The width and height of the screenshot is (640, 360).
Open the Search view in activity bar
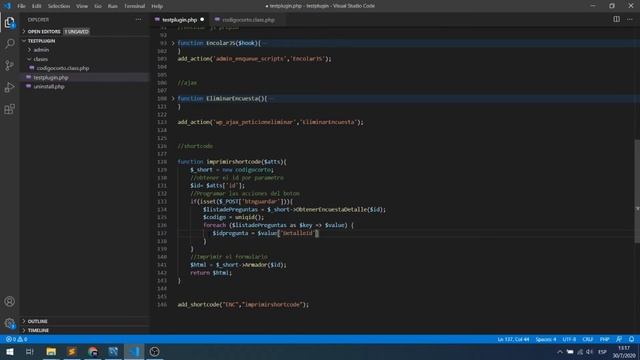pos(9,43)
